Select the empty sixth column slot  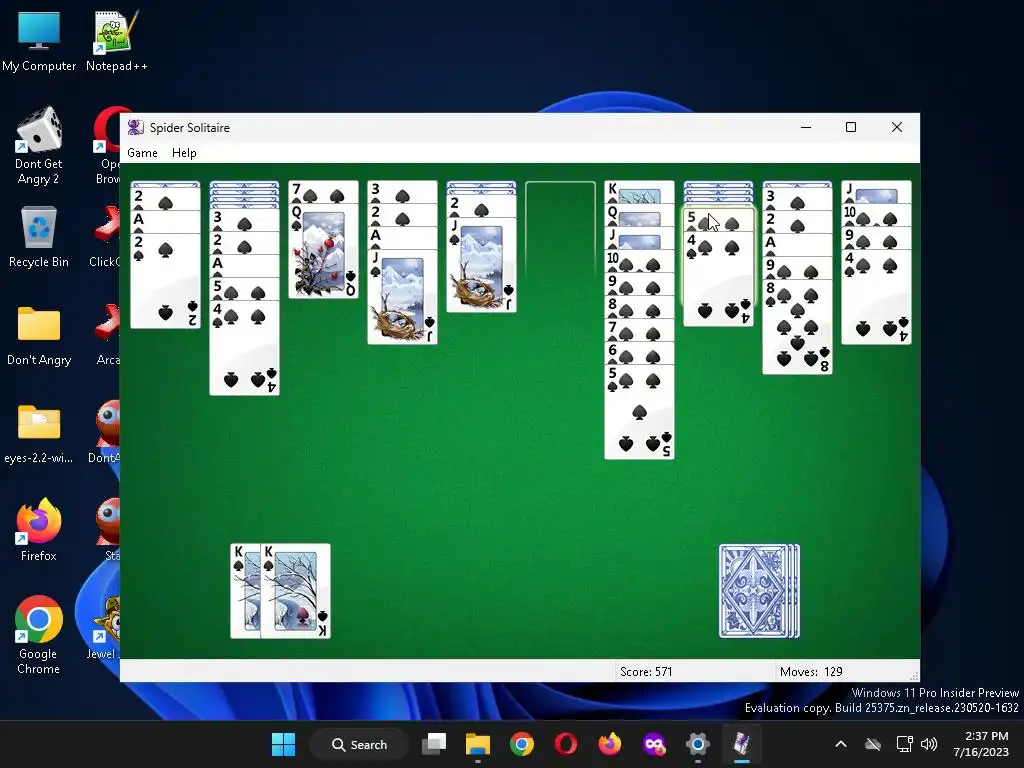pos(560,229)
